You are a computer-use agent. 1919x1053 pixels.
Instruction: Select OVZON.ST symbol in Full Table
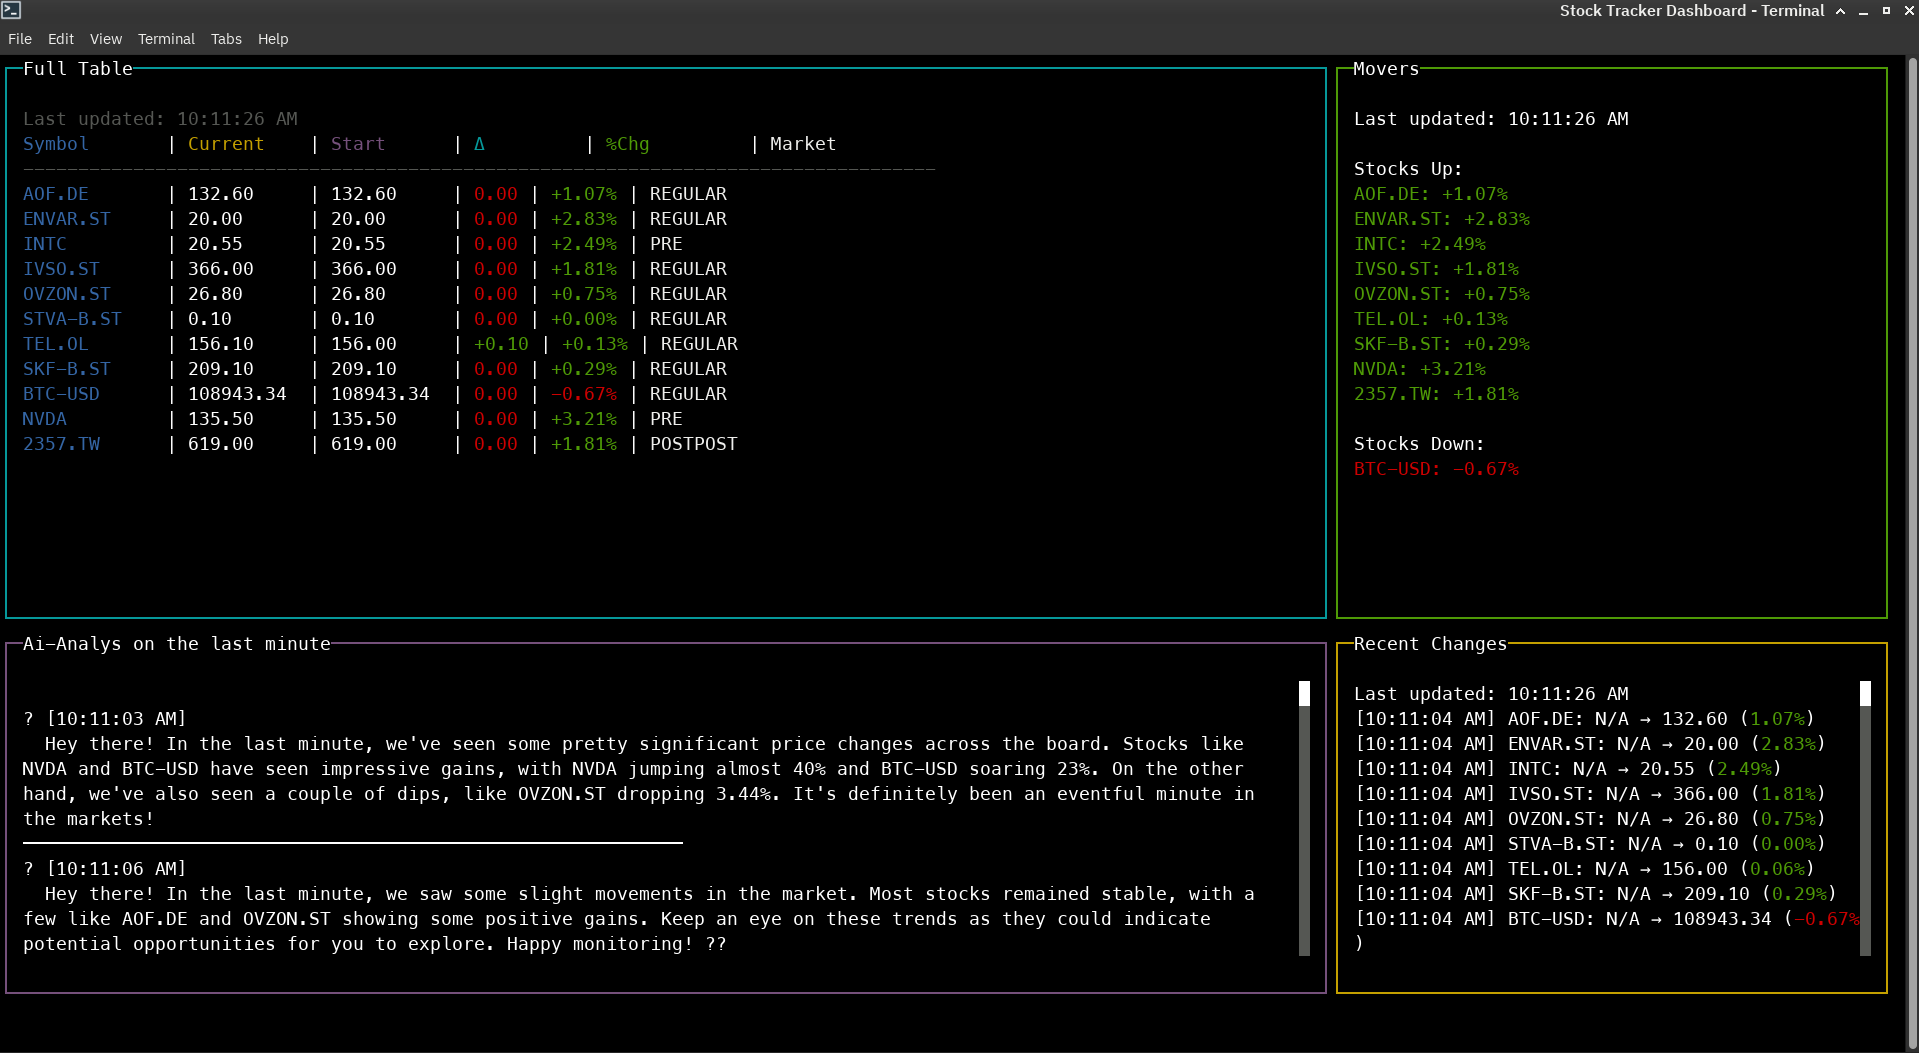[x=67, y=294]
